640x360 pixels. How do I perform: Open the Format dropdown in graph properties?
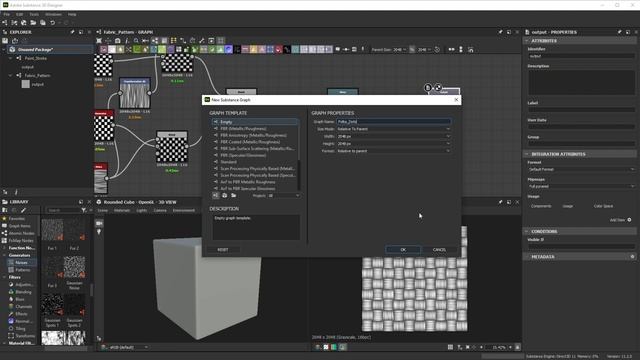(x=393, y=151)
